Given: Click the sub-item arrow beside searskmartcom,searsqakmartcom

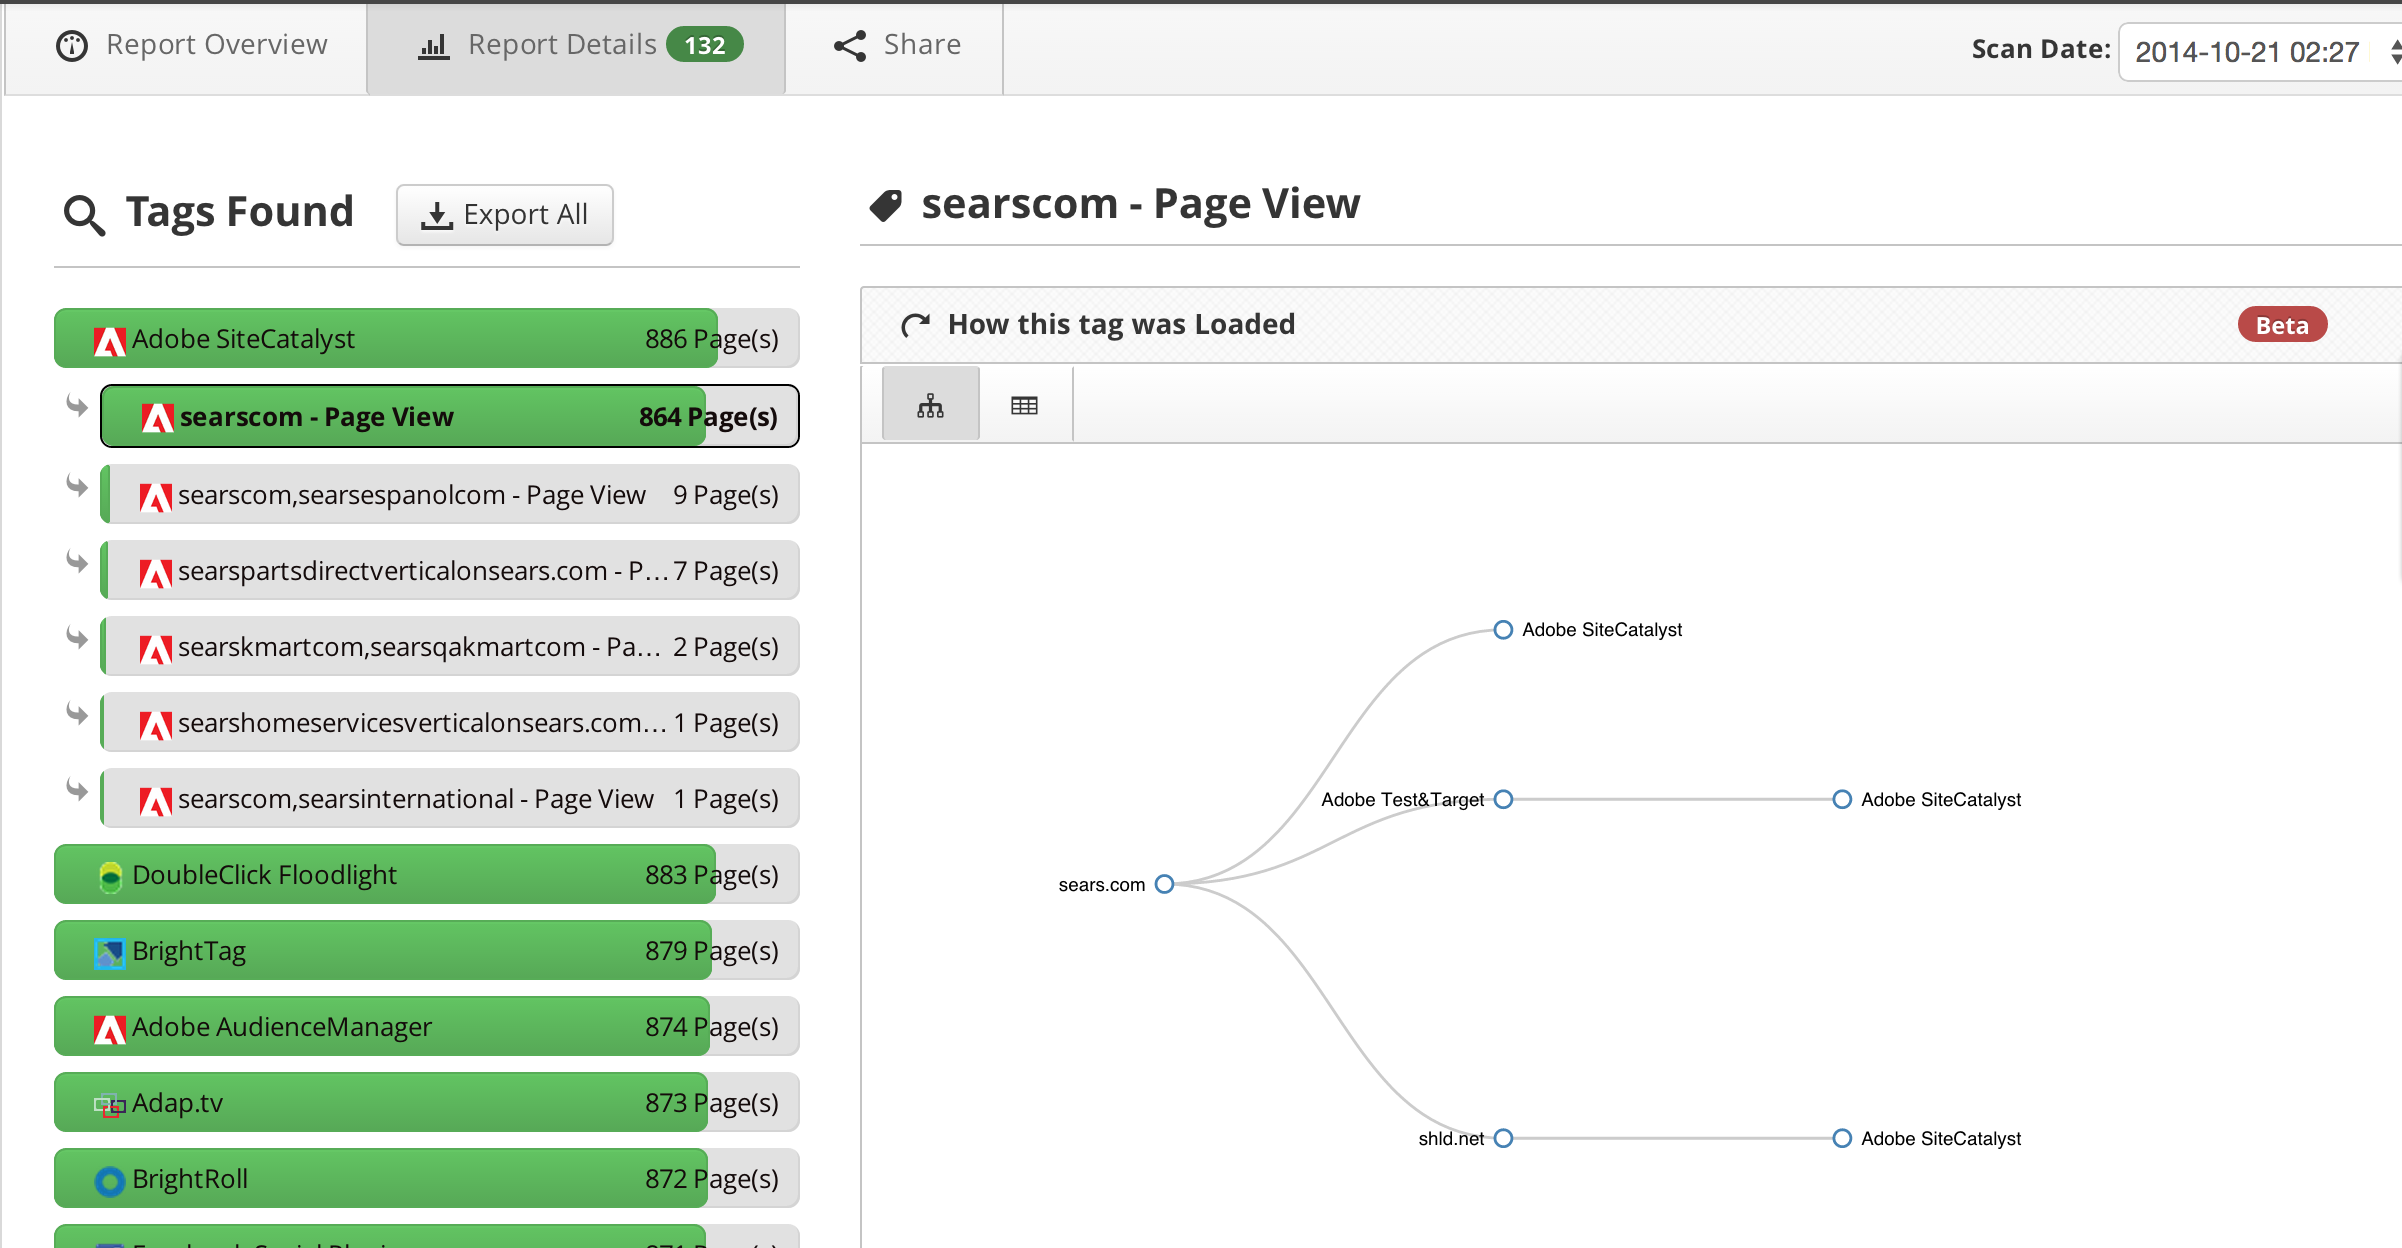Looking at the screenshot, I should pos(77,638).
